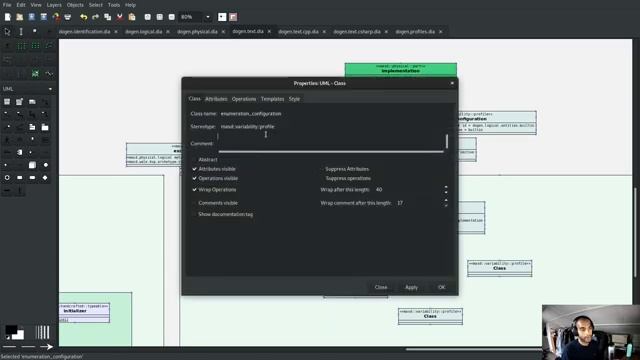Screen dimensions: 640x360
Task: Click the first zoom icon left of 80%
Action: pos(148,17)
